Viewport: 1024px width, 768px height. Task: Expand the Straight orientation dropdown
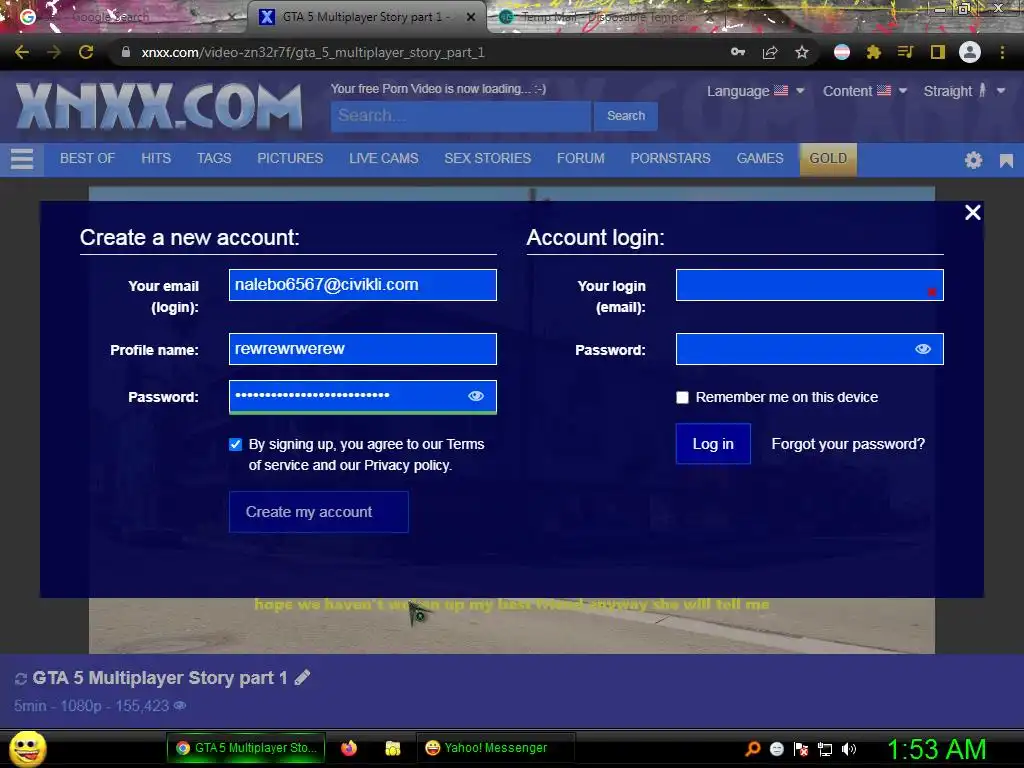tap(964, 91)
